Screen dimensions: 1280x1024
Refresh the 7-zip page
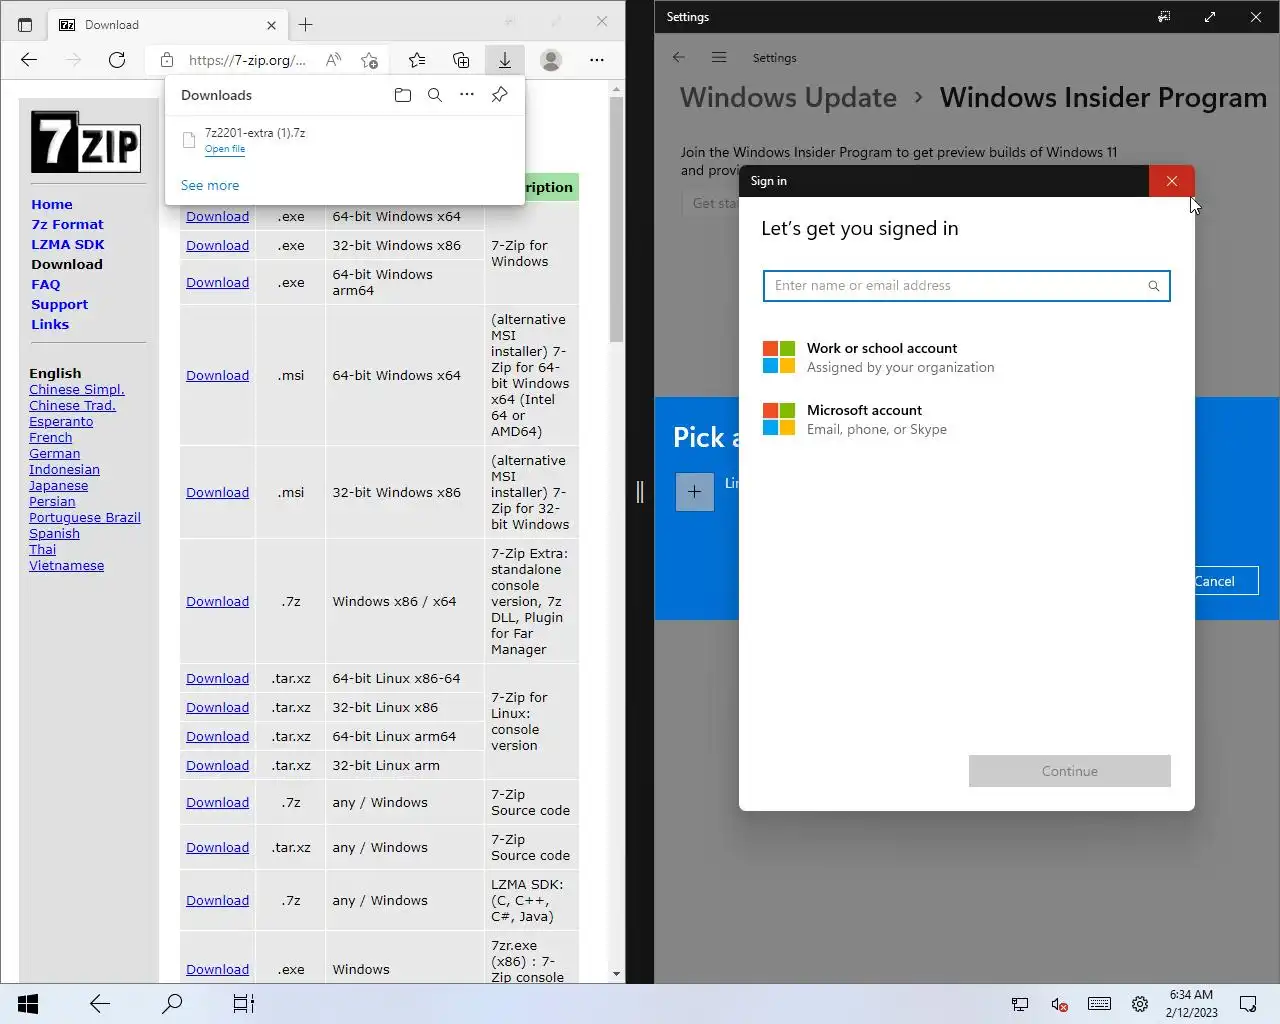[x=117, y=60]
